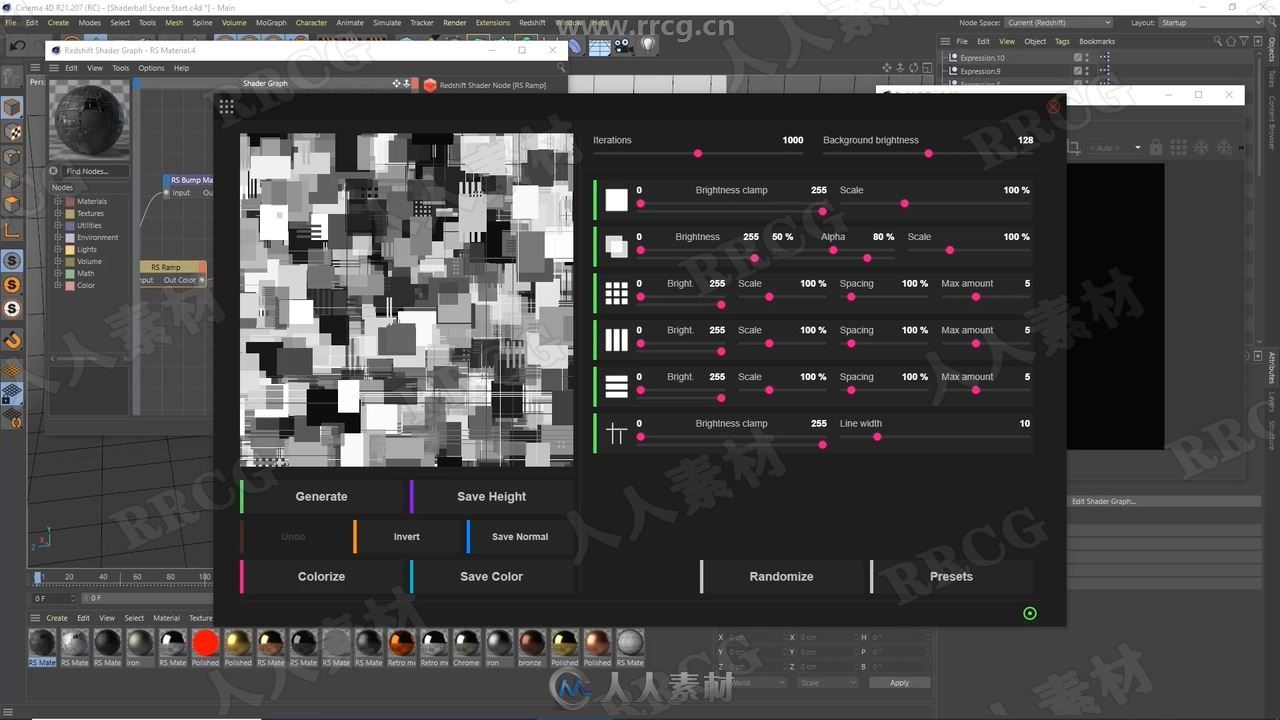Click the Save Color button
This screenshot has width=1280, height=720.
[x=491, y=576]
